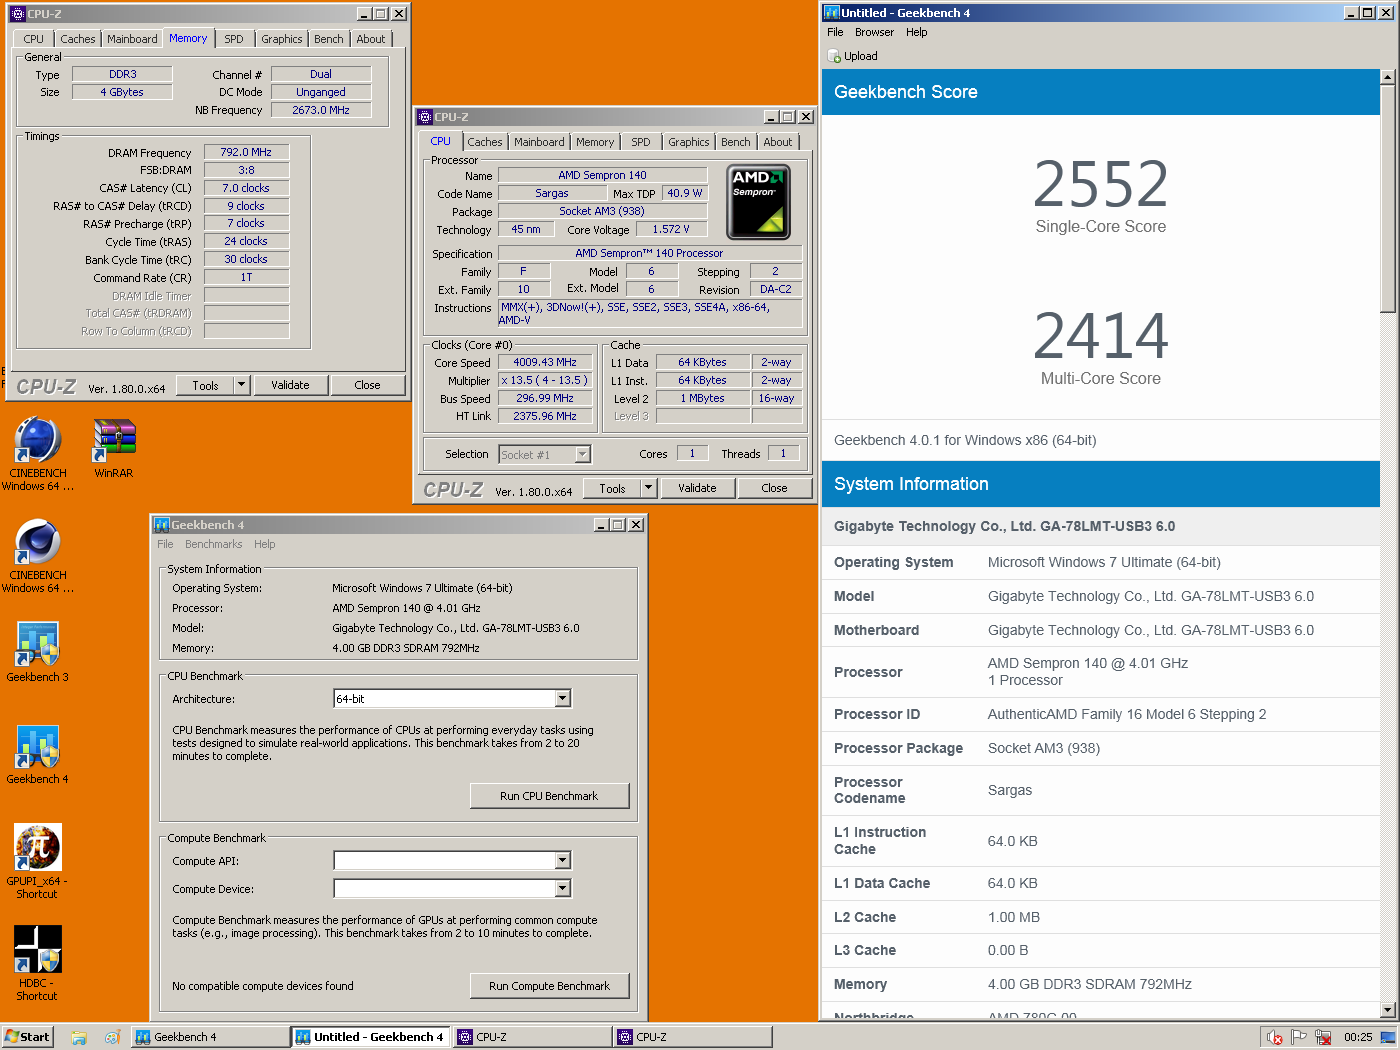The height and width of the screenshot is (1050, 1400).
Task: Open the browser icon next to Explorer
Action: (x=112, y=1038)
